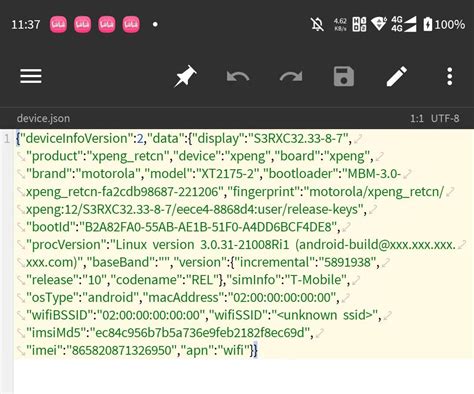Tap the battery 100% indicator
Image resolution: width=474 pixels, height=394 pixels.
pyautogui.click(x=444, y=24)
